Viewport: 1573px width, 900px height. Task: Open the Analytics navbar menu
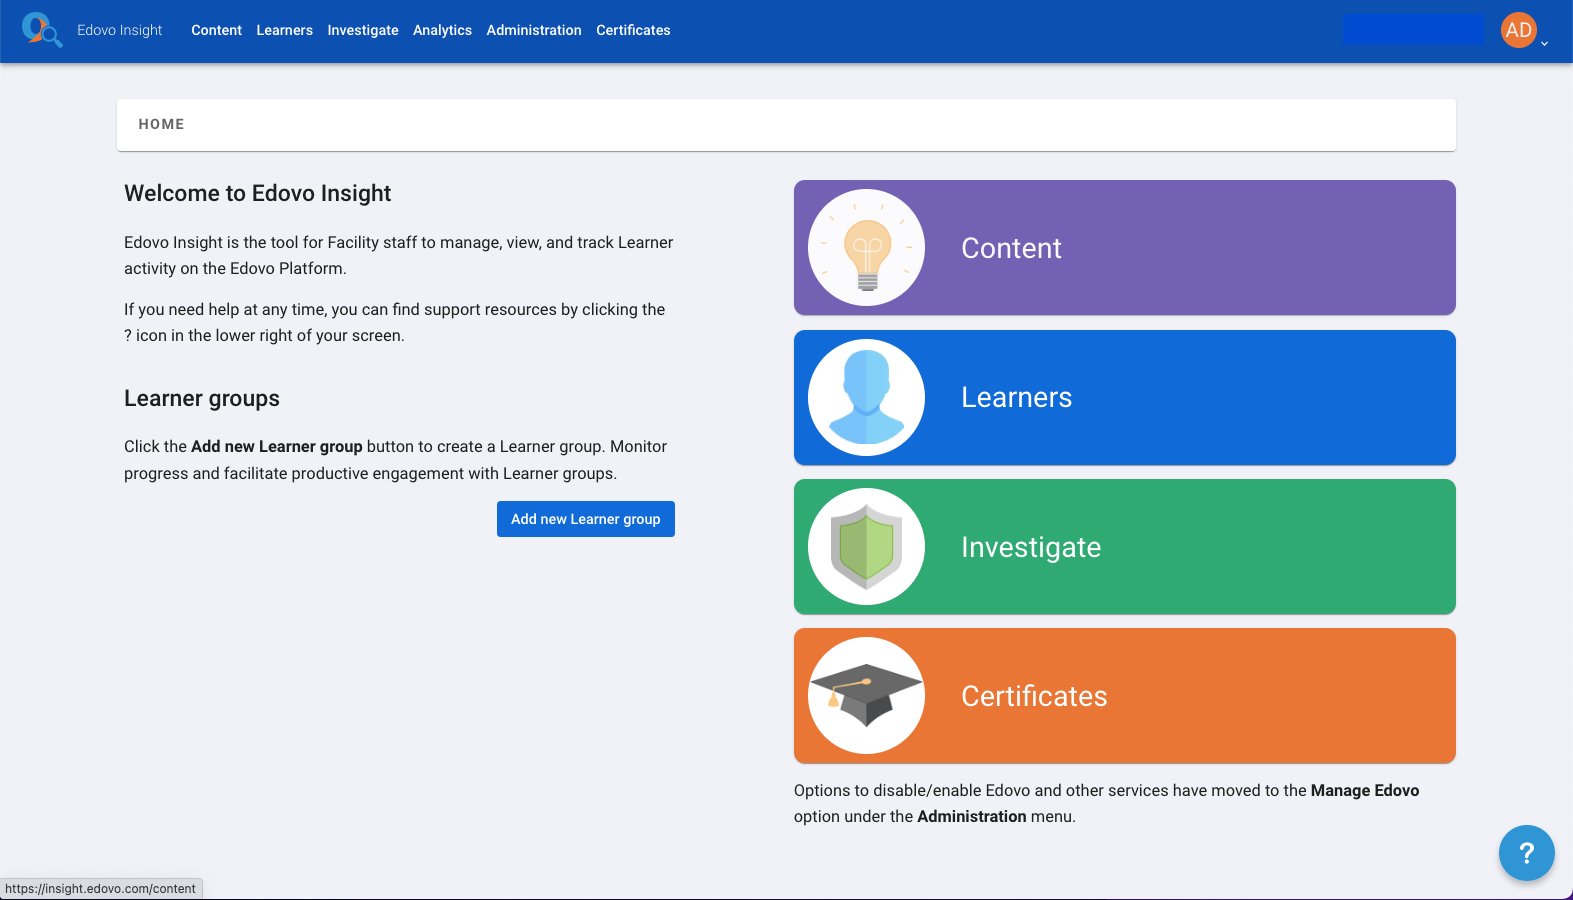(x=442, y=30)
